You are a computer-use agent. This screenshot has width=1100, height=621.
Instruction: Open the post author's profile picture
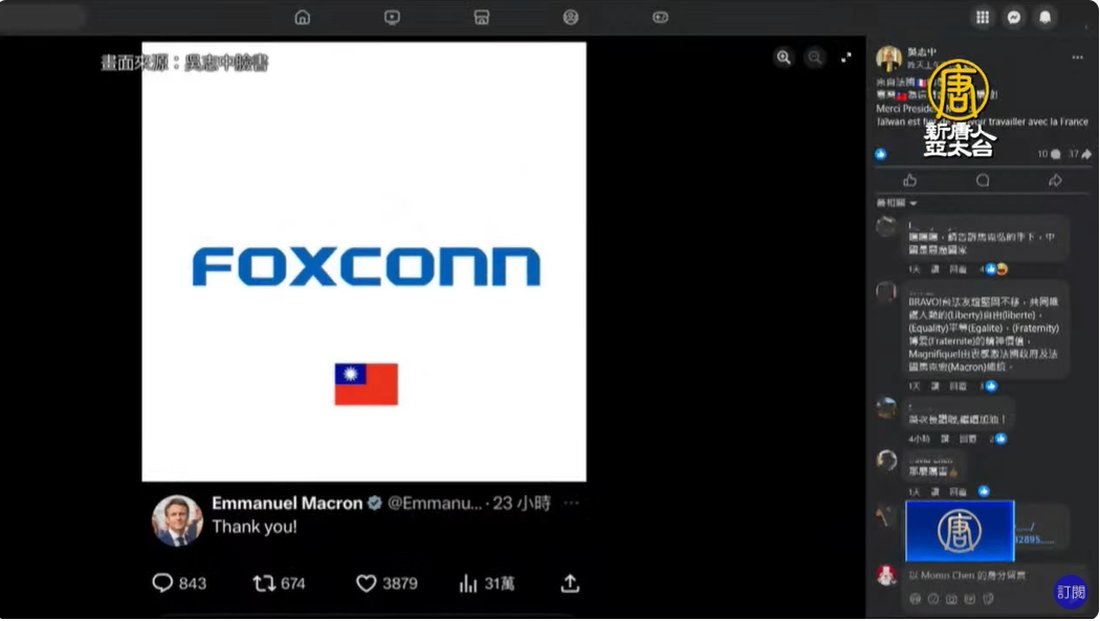click(889, 58)
